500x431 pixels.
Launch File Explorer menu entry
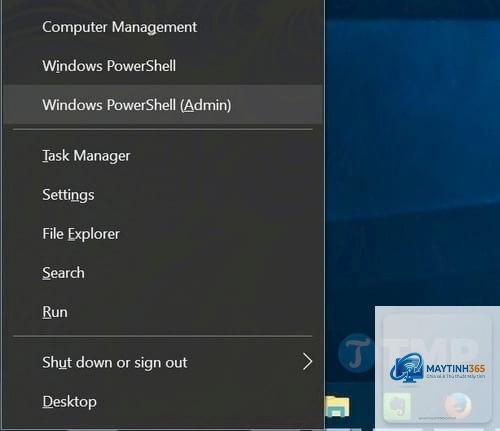click(163, 234)
